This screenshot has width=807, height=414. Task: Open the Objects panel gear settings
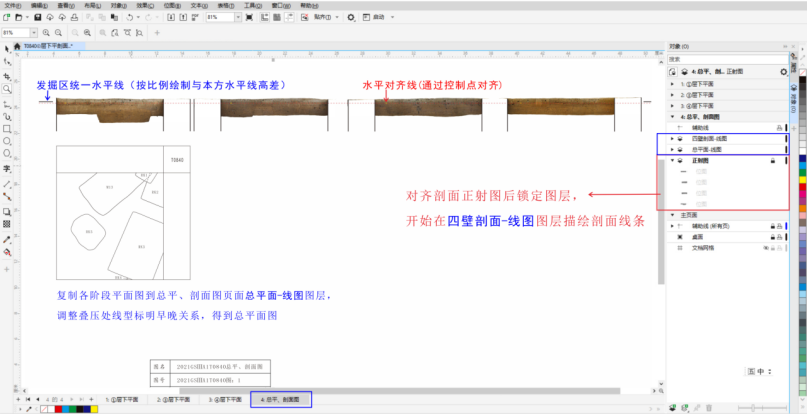click(x=783, y=72)
